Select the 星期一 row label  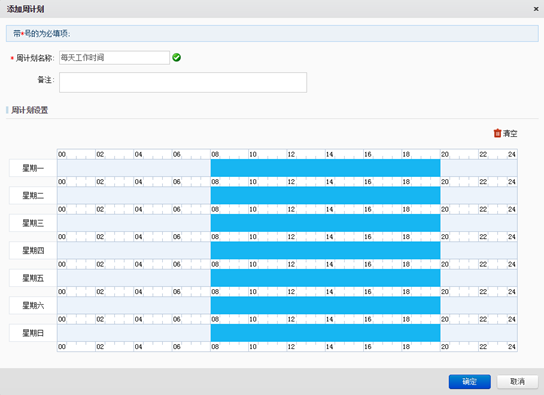click(33, 168)
